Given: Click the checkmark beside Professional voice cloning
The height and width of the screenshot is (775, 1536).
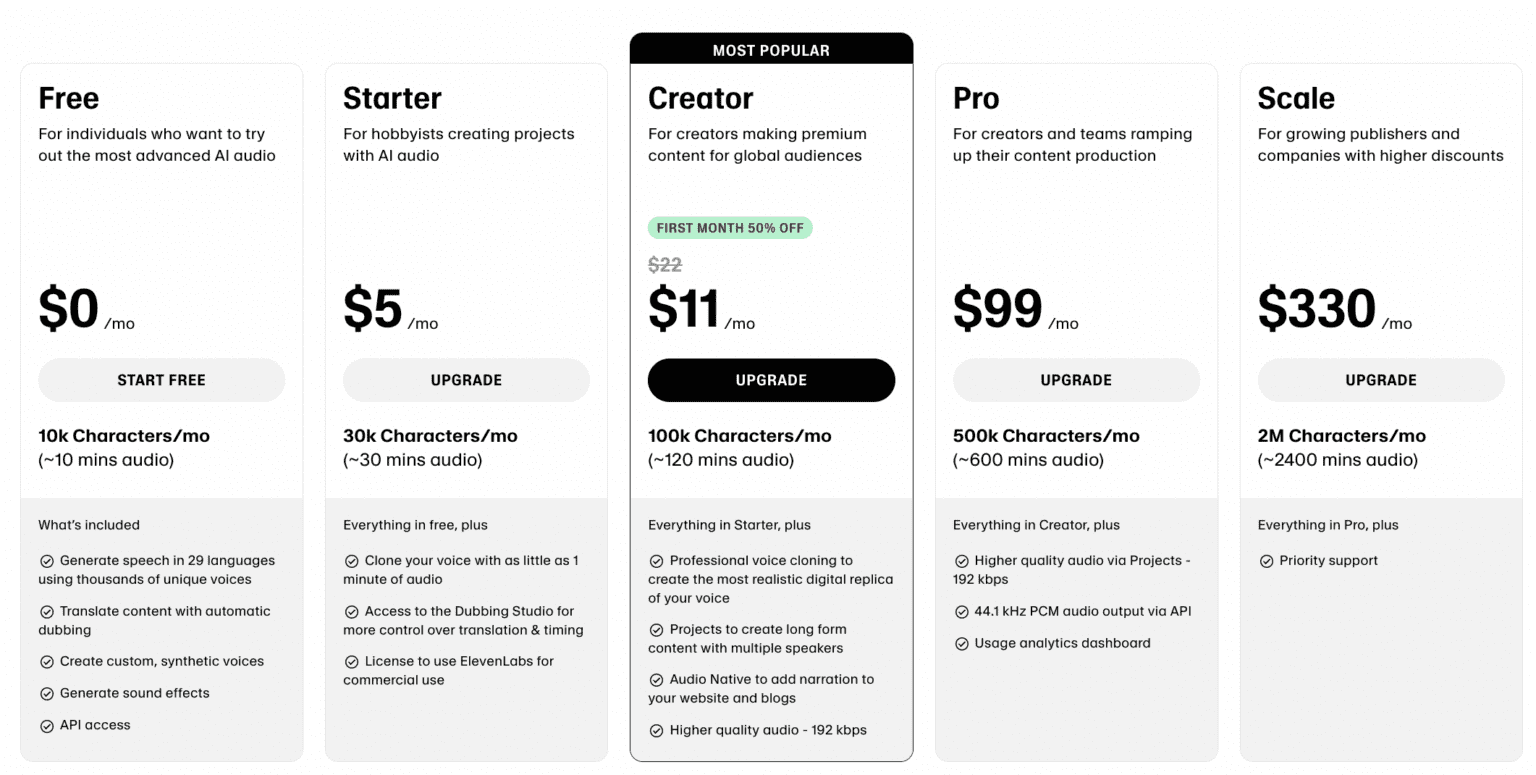Looking at the screenshot, I should pyautogui.click(x=657, y=561).
